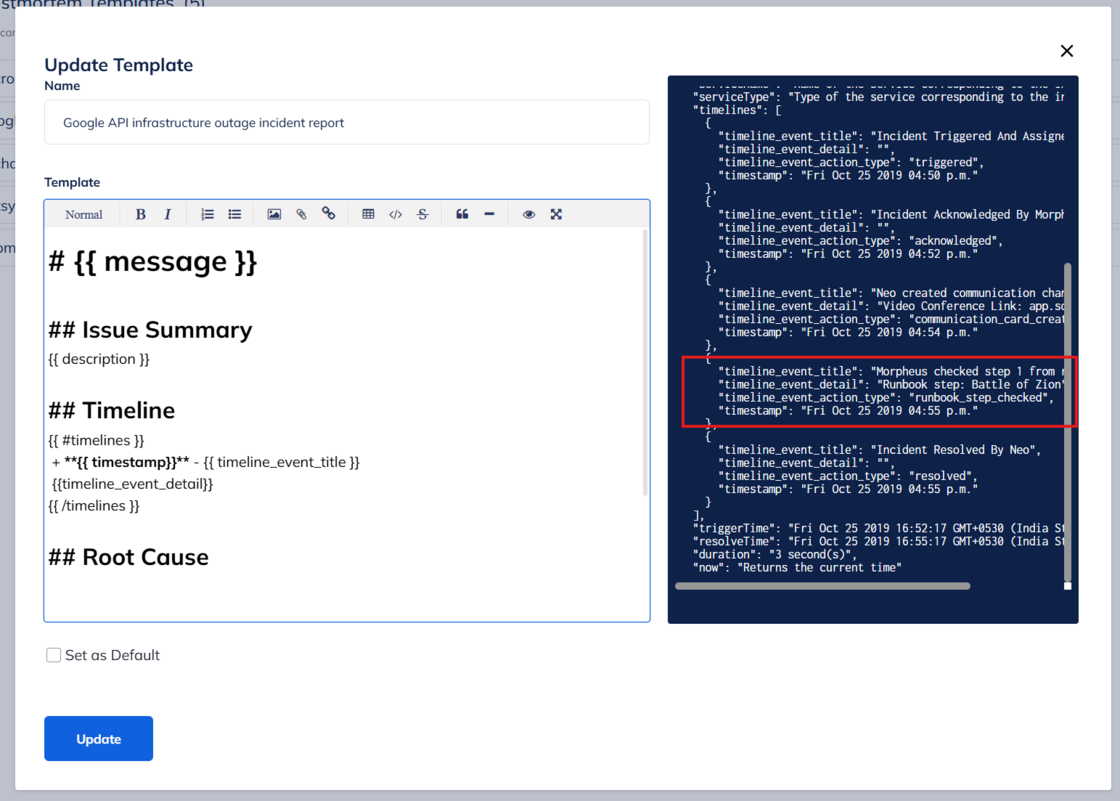Click the editor's vertical scrollbar

click(x=646, y=362)
